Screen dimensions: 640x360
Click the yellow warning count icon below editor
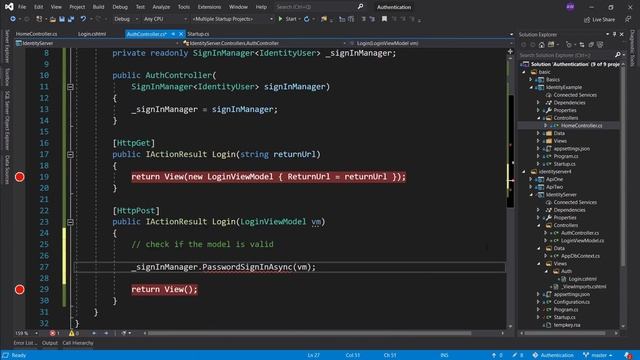(x=71, y=333)
